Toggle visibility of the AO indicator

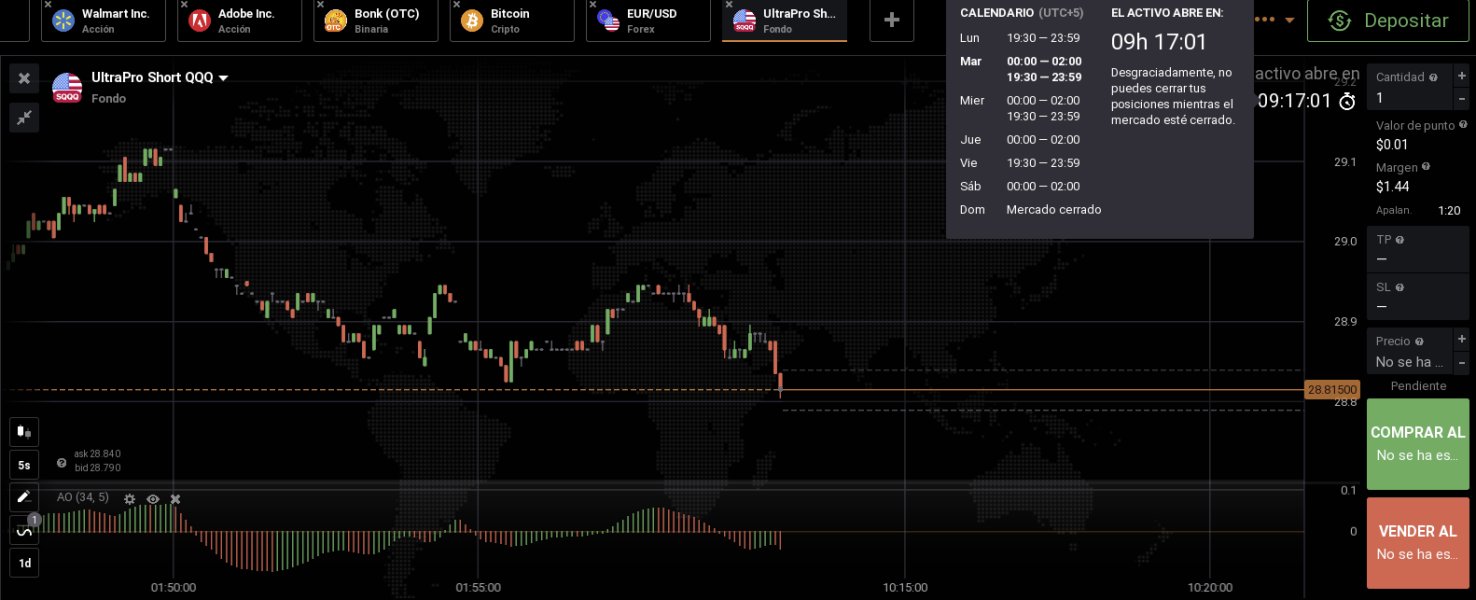(153, 498)
